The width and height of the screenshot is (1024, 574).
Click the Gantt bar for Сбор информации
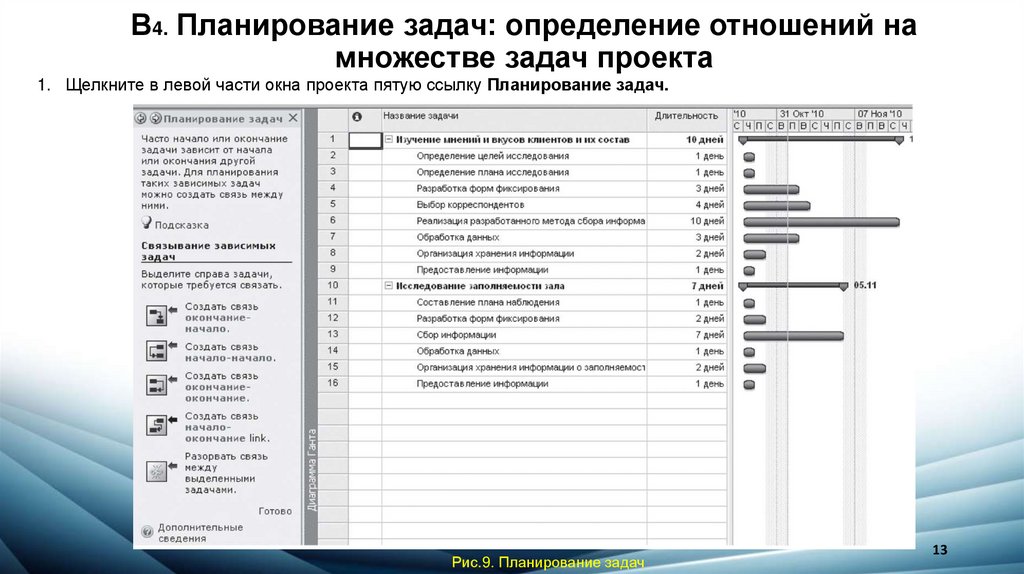[793, 336]
